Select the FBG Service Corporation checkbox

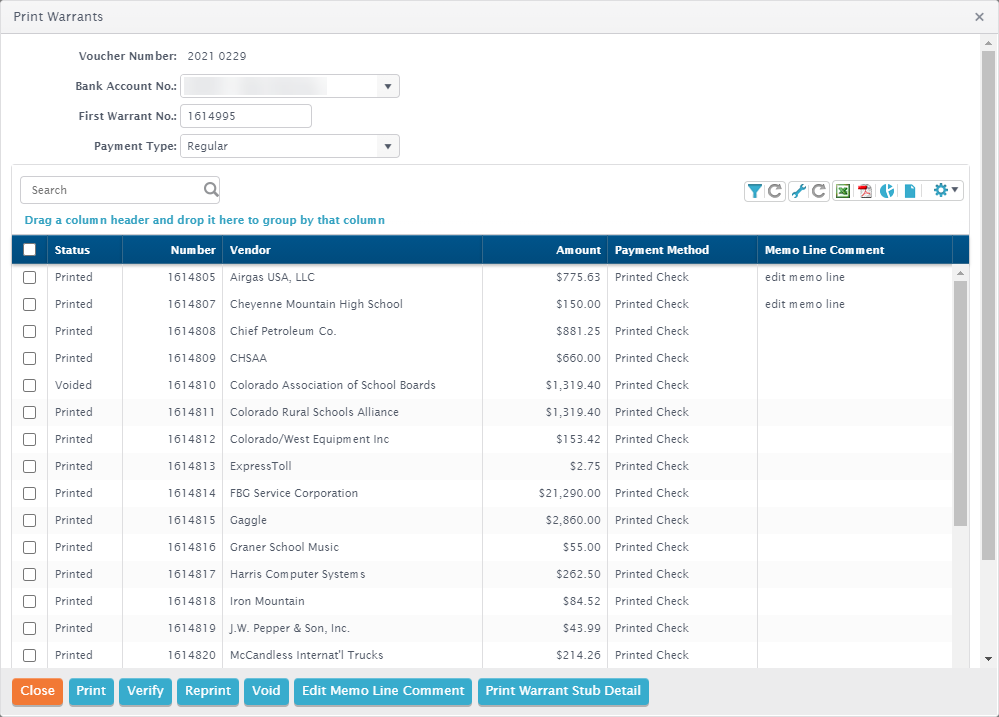[x=29, y=493]
